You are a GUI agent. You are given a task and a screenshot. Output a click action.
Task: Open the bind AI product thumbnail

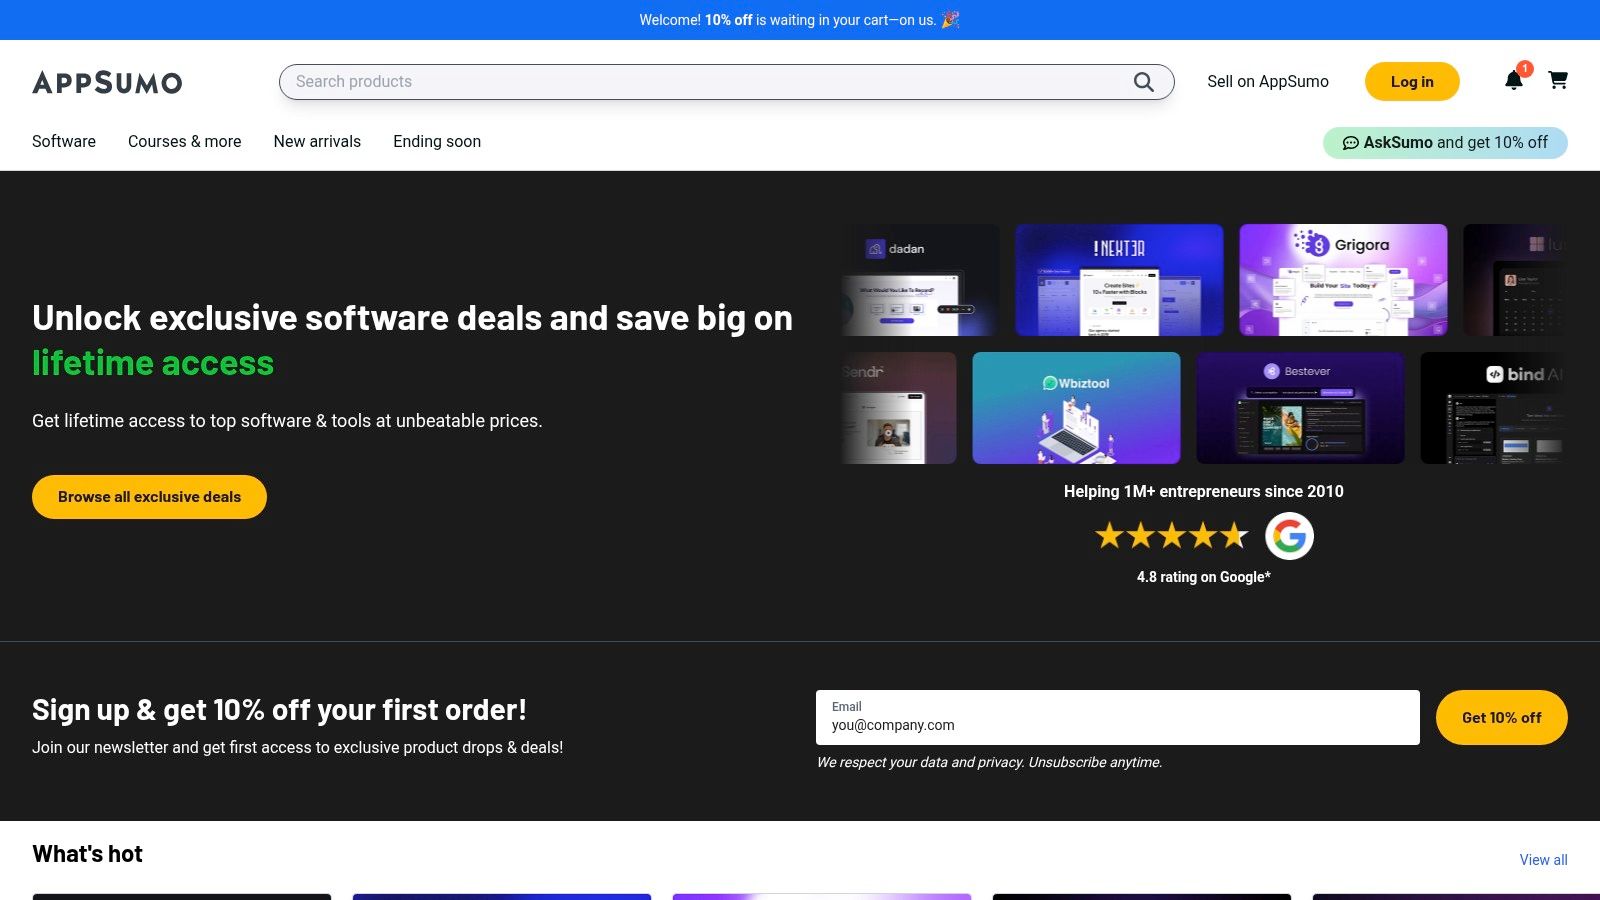pos(1494,408)
